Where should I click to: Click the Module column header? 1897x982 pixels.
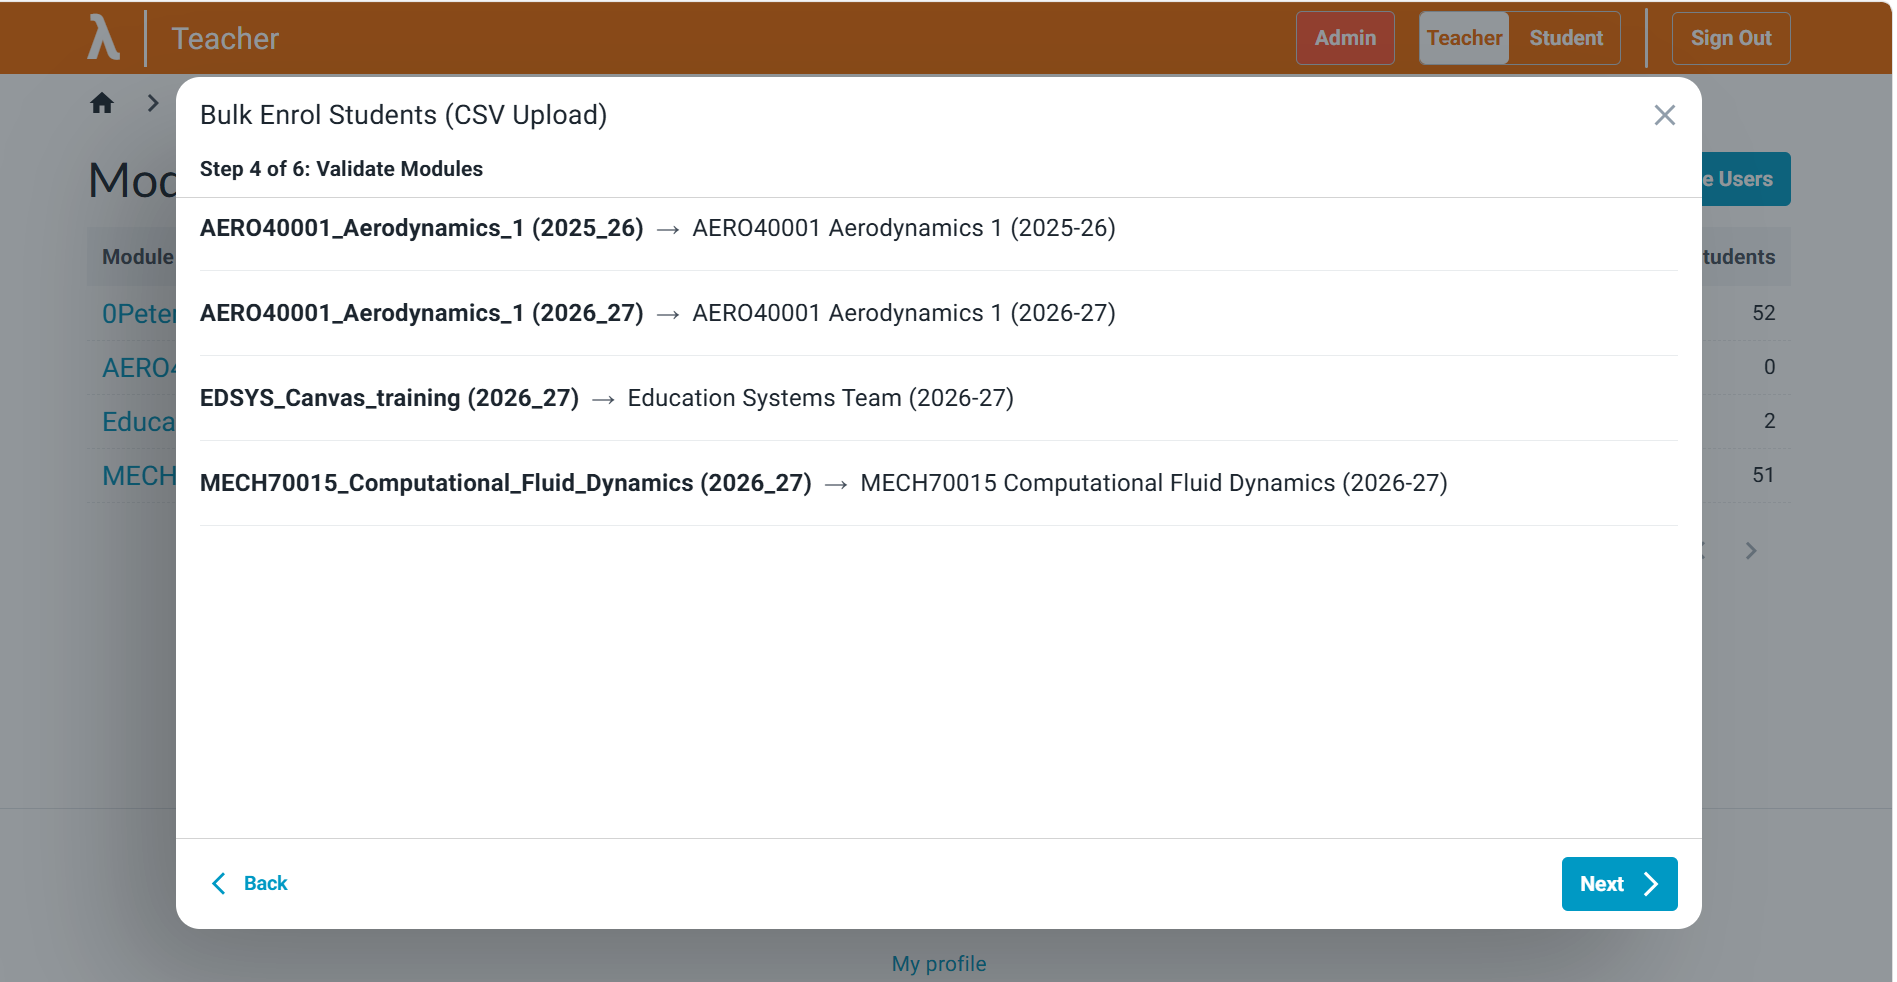click(x=138, y=257)
